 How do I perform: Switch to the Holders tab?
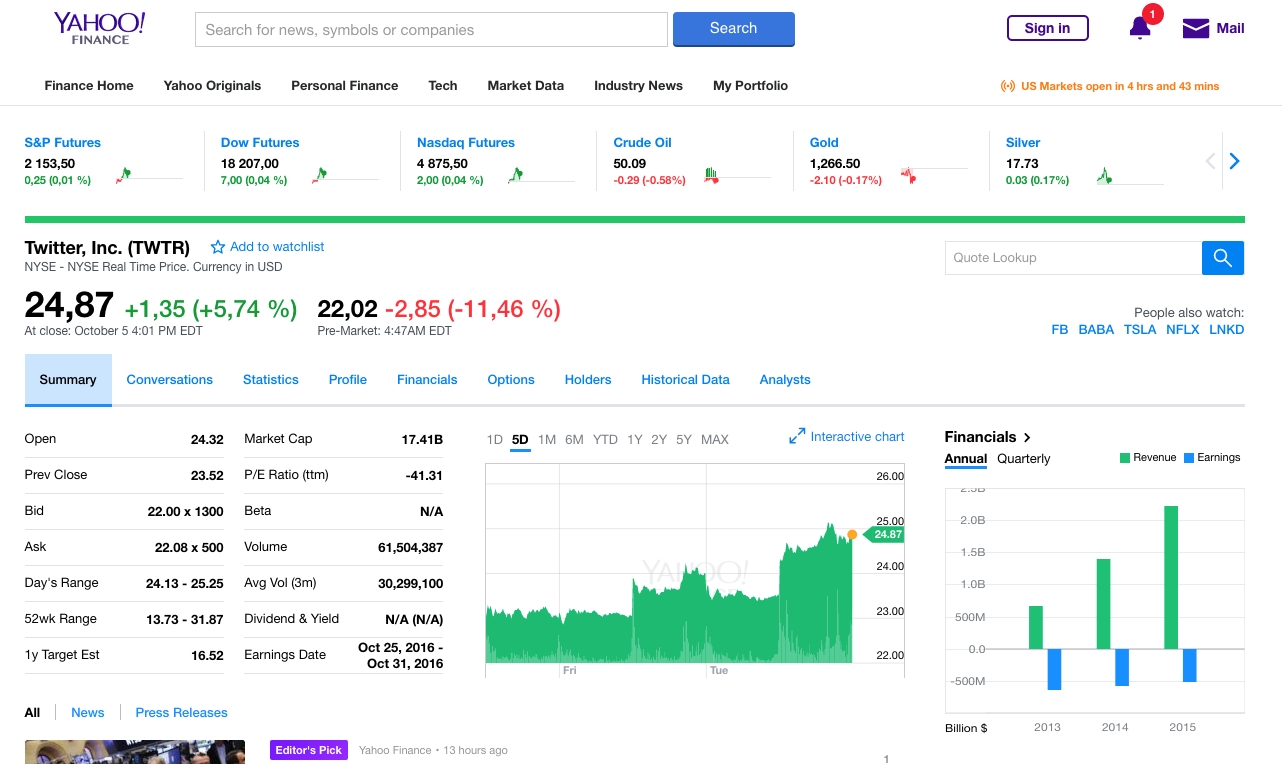coord(588,380)
